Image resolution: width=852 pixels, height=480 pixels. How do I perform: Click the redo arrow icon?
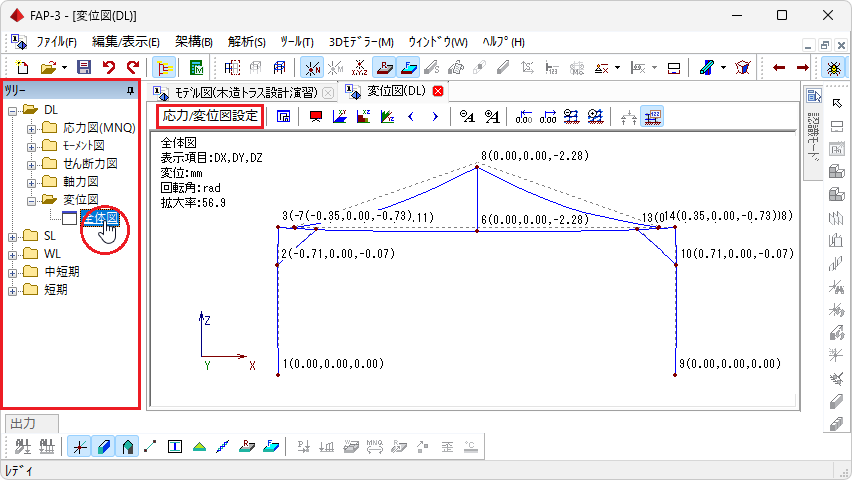(x=132, y=67)
